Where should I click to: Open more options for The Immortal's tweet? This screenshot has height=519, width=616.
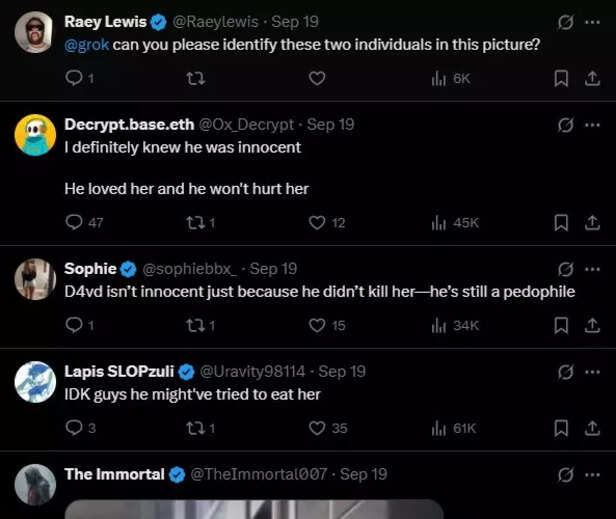coord(591,474)
